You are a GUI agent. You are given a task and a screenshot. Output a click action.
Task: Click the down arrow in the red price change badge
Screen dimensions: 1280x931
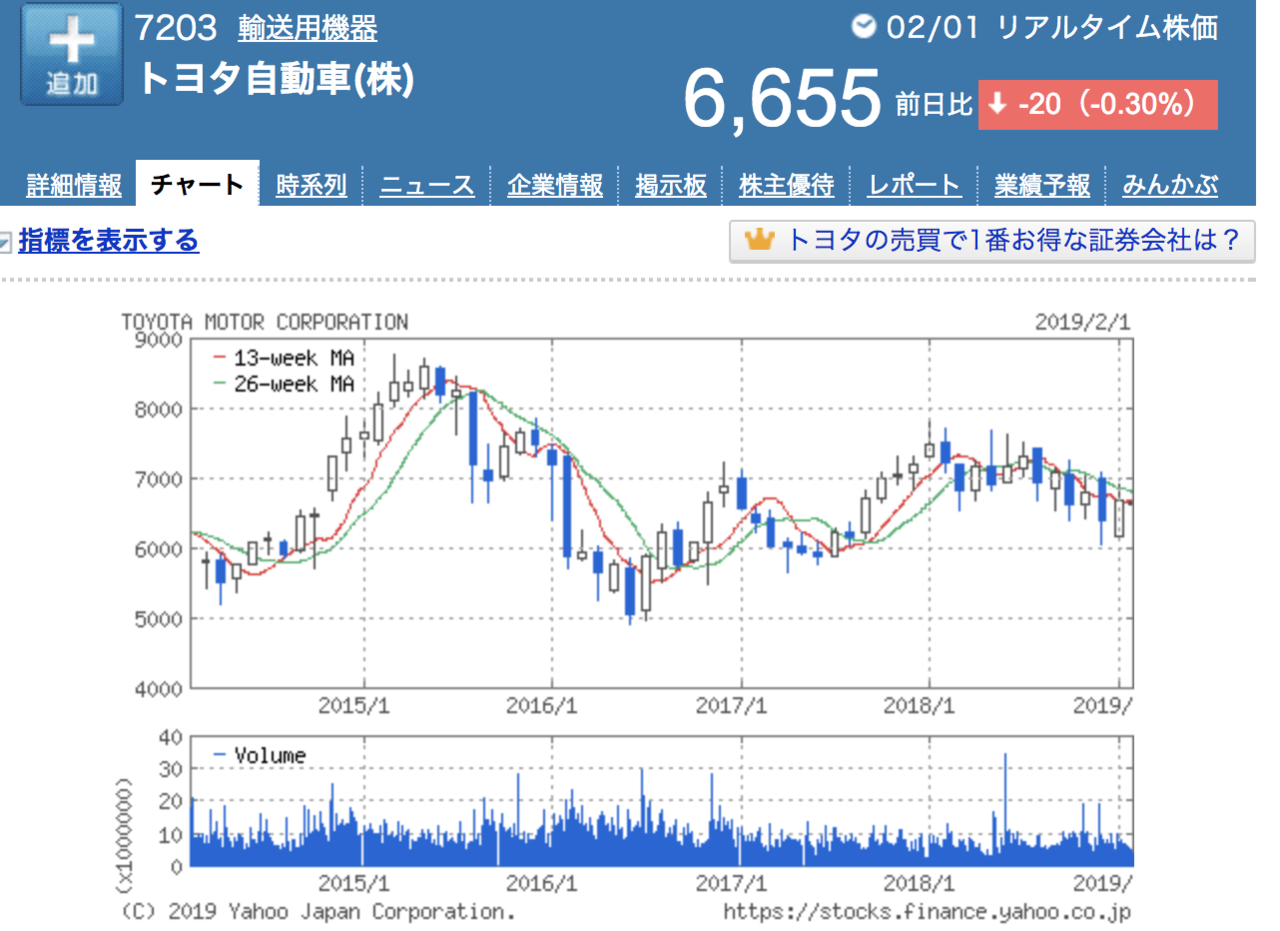(x=998, y=104)
